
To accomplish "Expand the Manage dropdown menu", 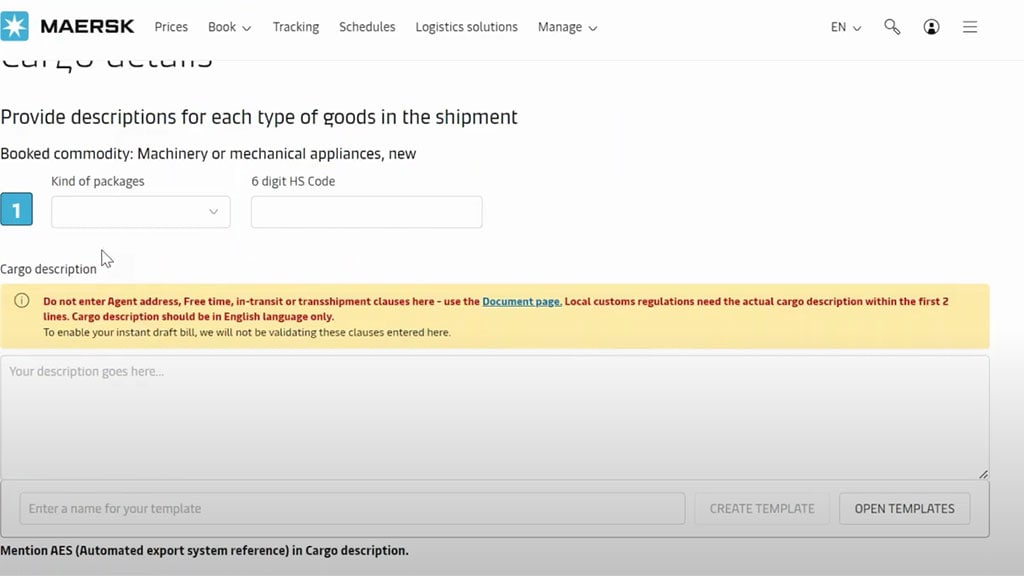I will tap(567, 27).
